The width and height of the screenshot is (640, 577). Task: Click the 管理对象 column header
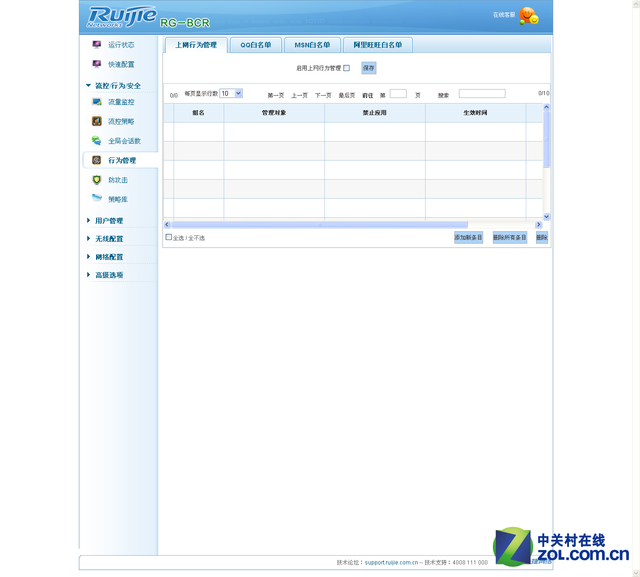coord(274,113)
